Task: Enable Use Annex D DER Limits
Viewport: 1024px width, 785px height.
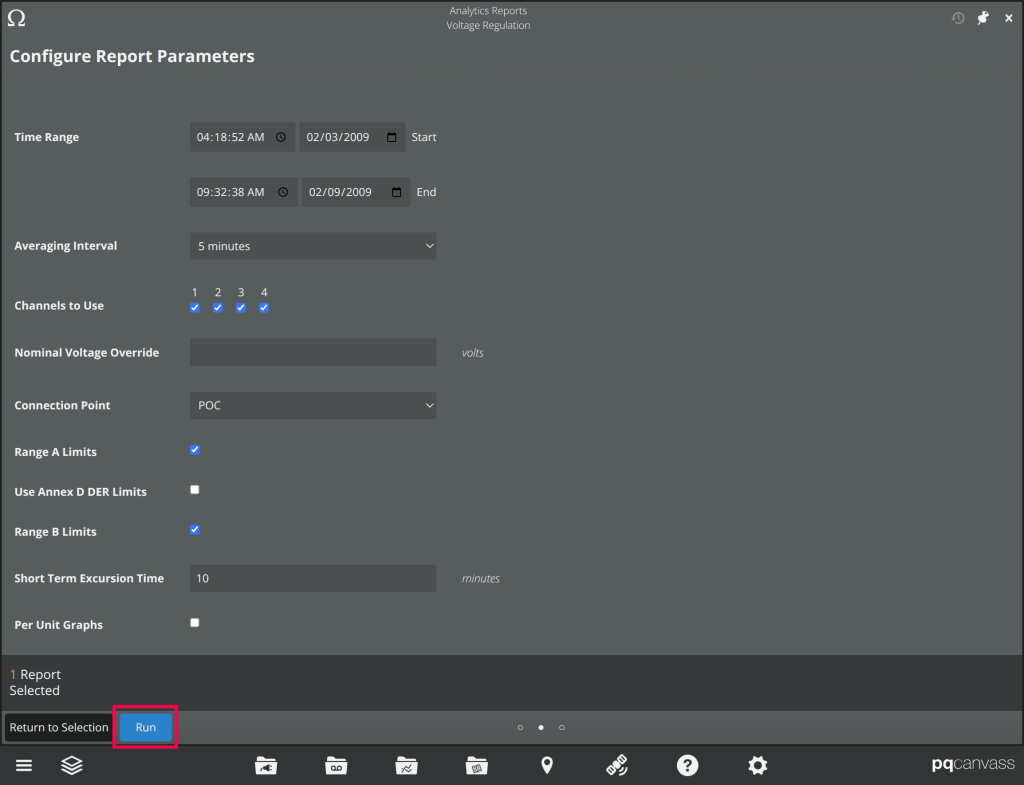Action: click(x=195, y=490)
